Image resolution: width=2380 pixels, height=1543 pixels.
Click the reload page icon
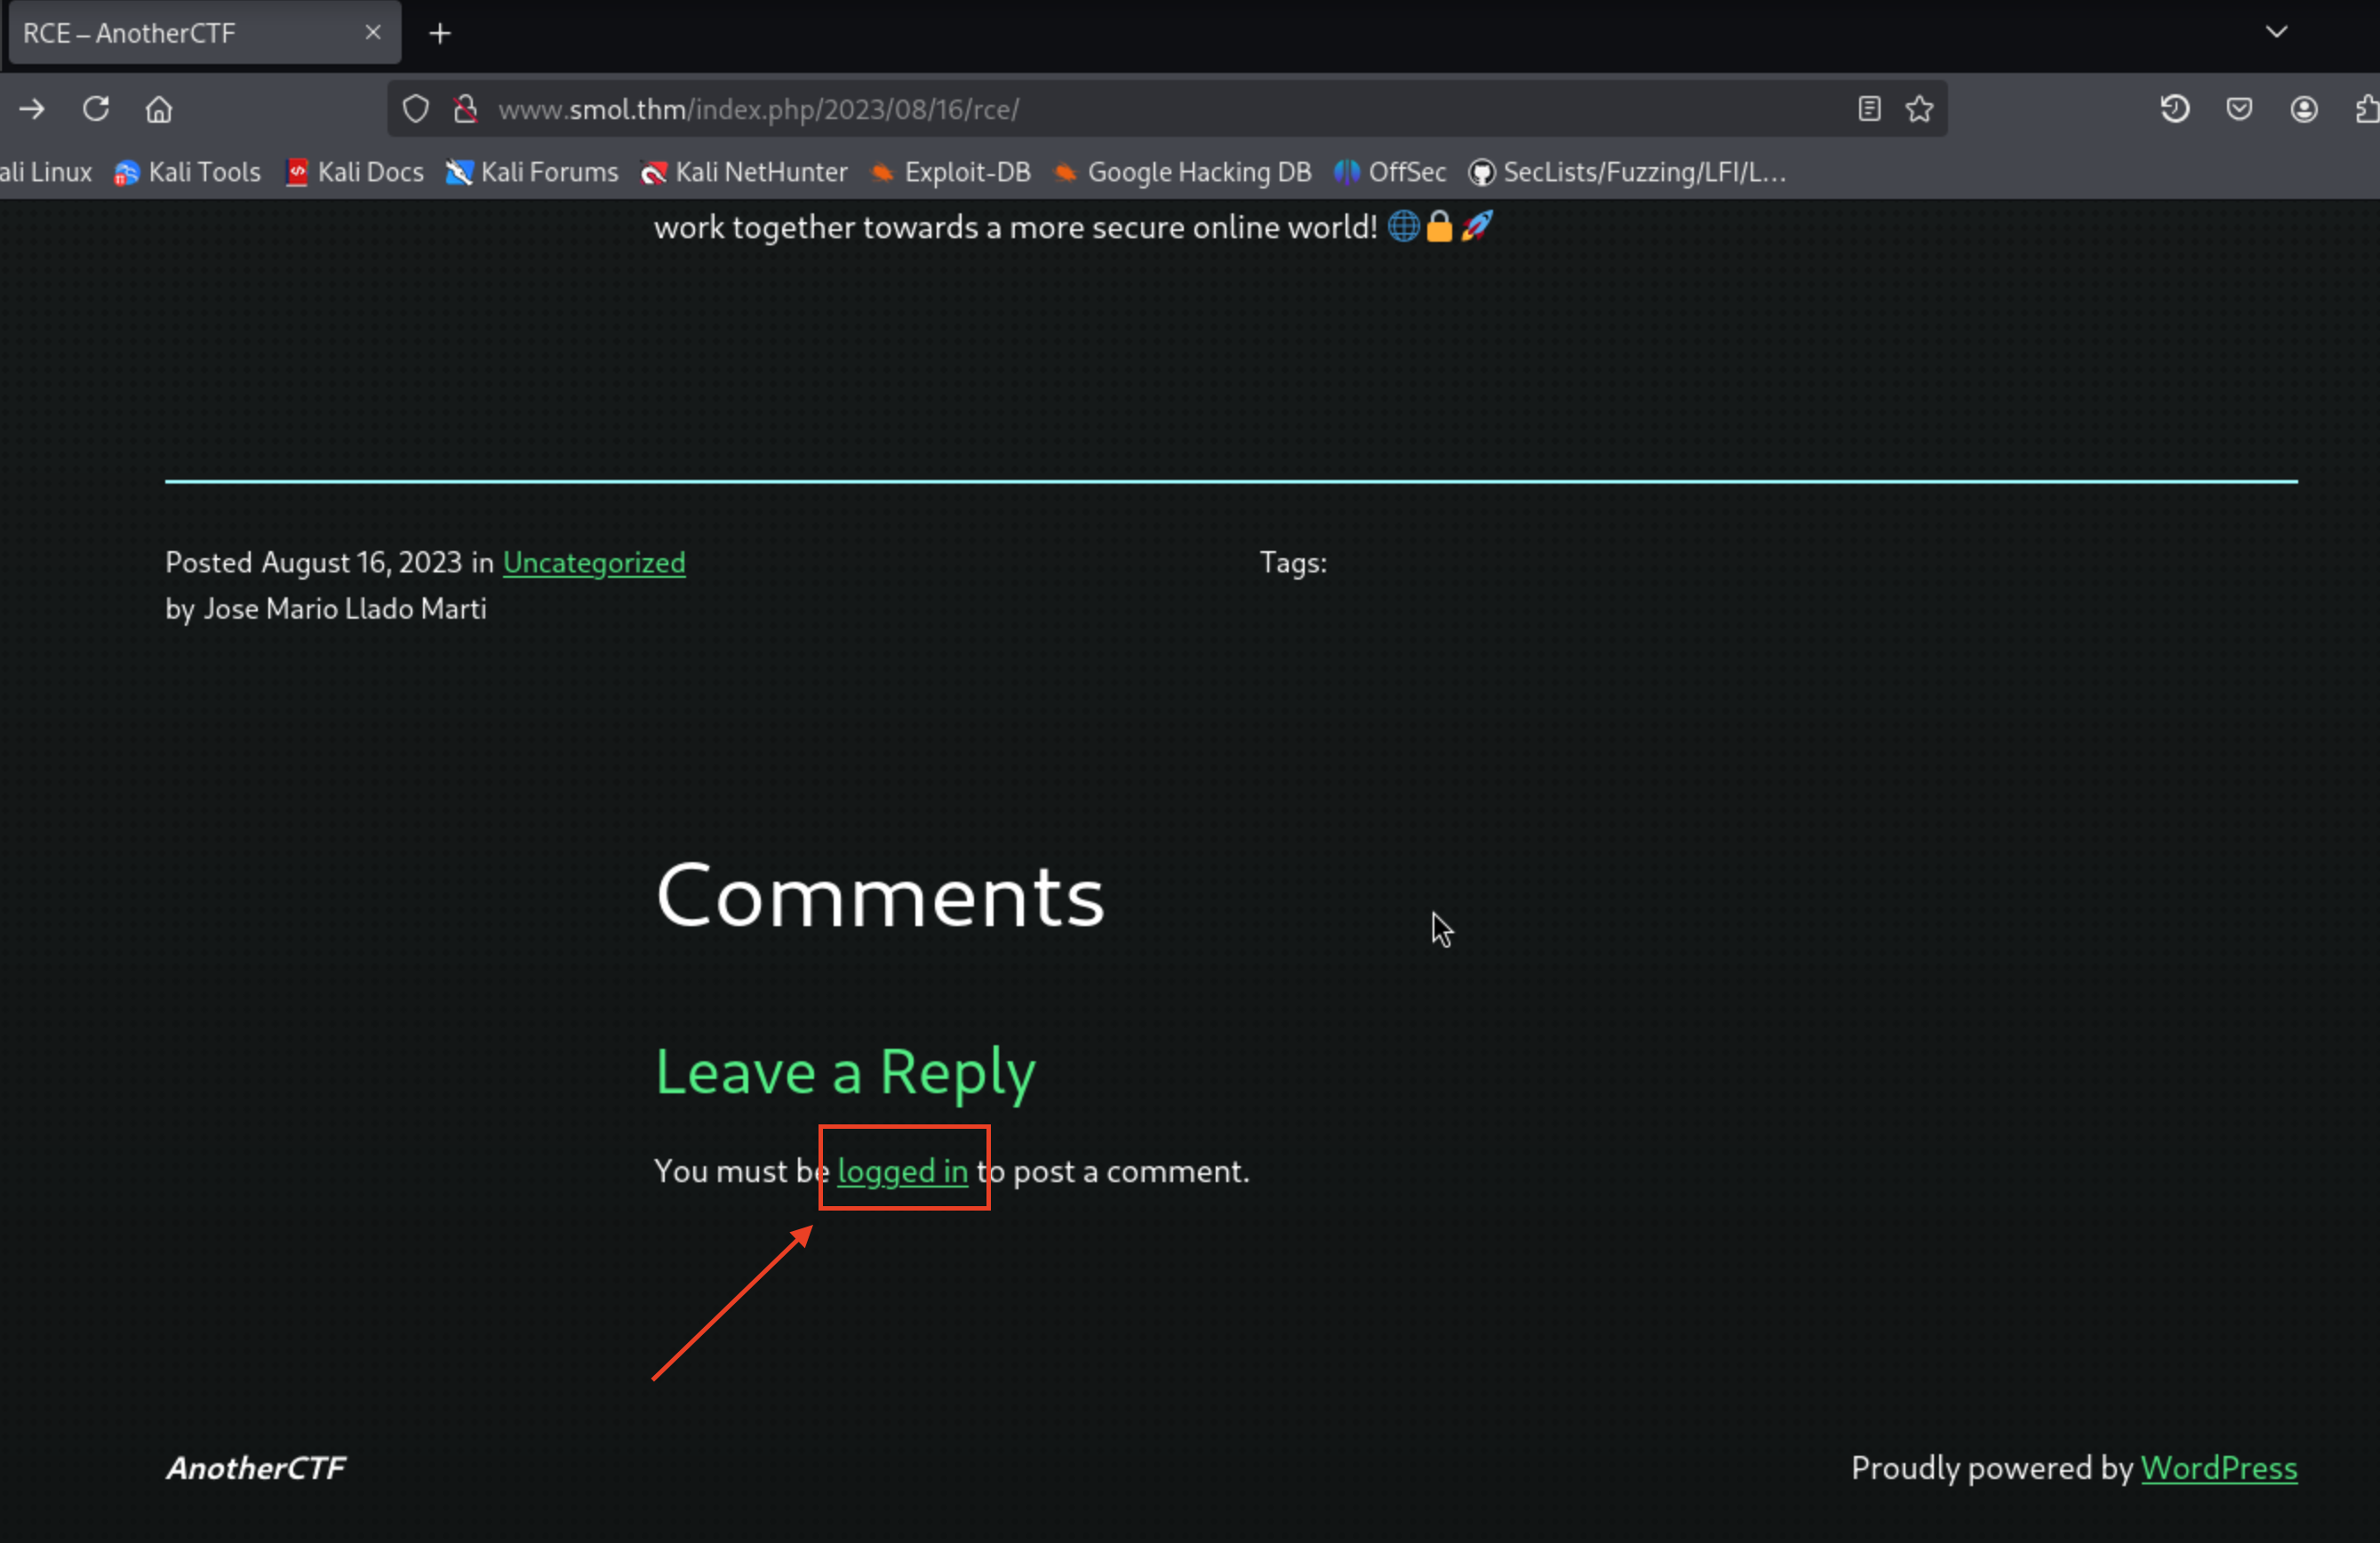(x=96, y=109)
